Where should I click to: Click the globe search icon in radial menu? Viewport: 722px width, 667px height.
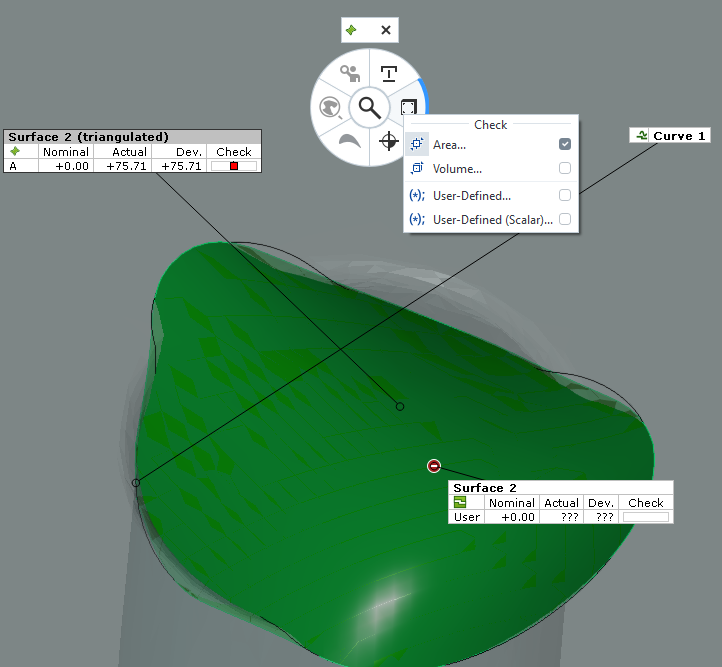click(330, 108)
